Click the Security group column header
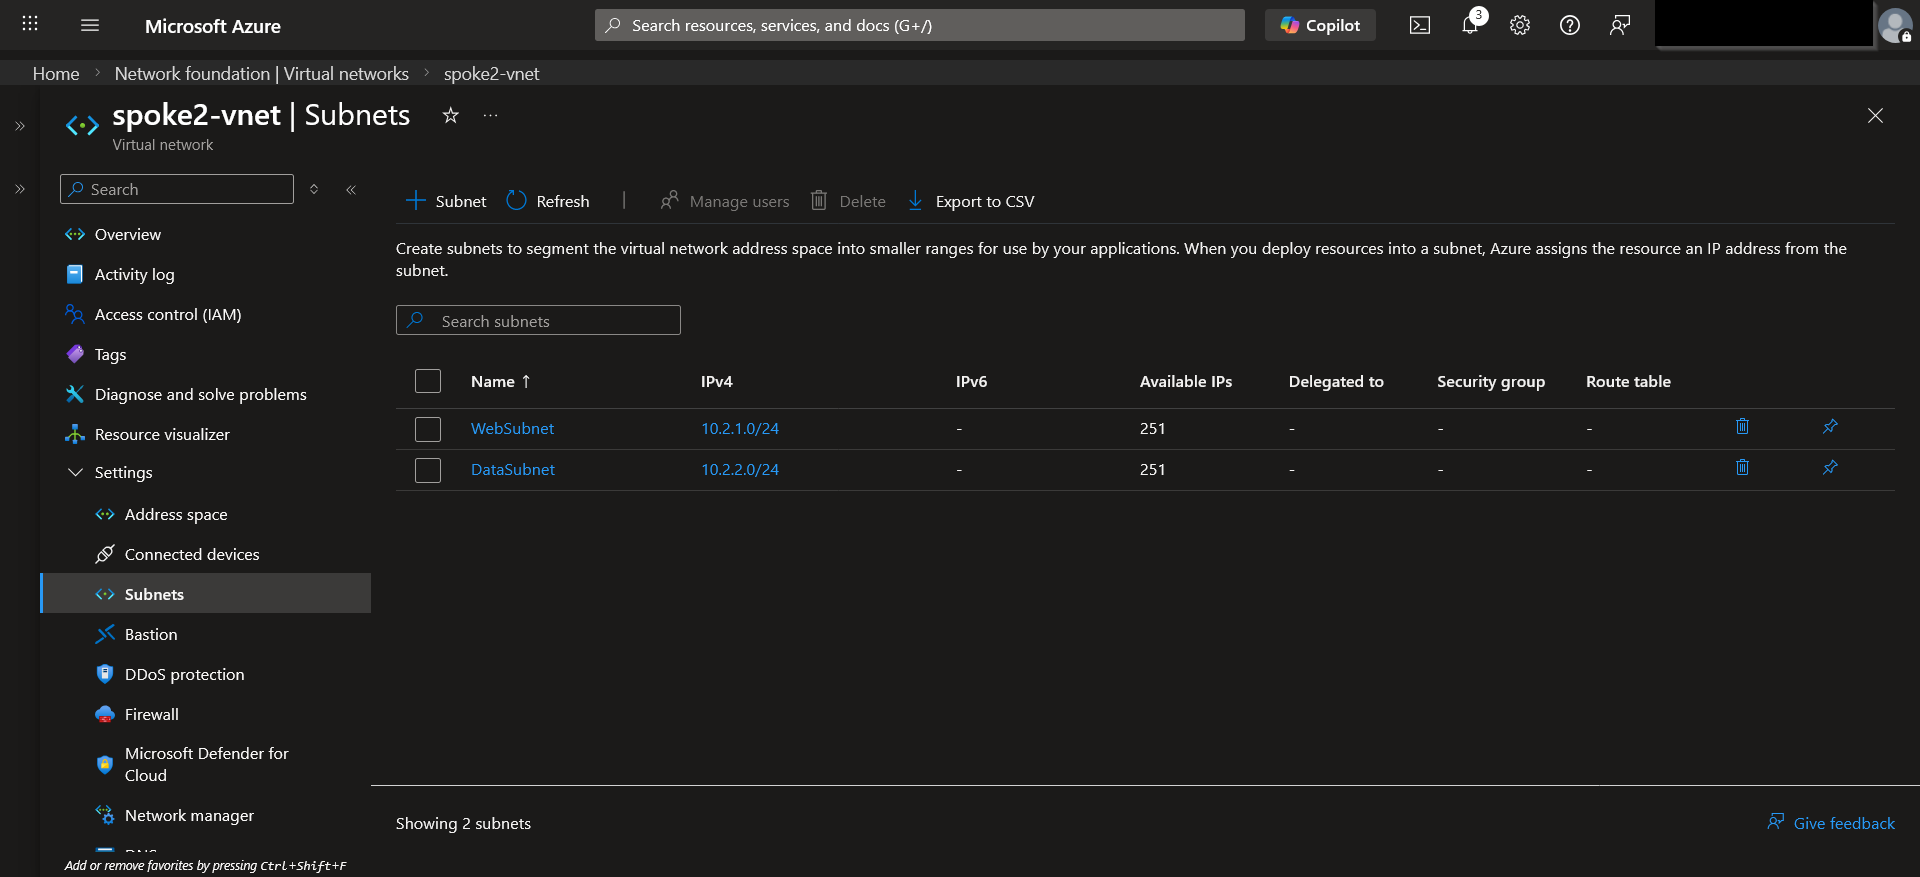1920x877 pixels. click(x=1491, y=381)
